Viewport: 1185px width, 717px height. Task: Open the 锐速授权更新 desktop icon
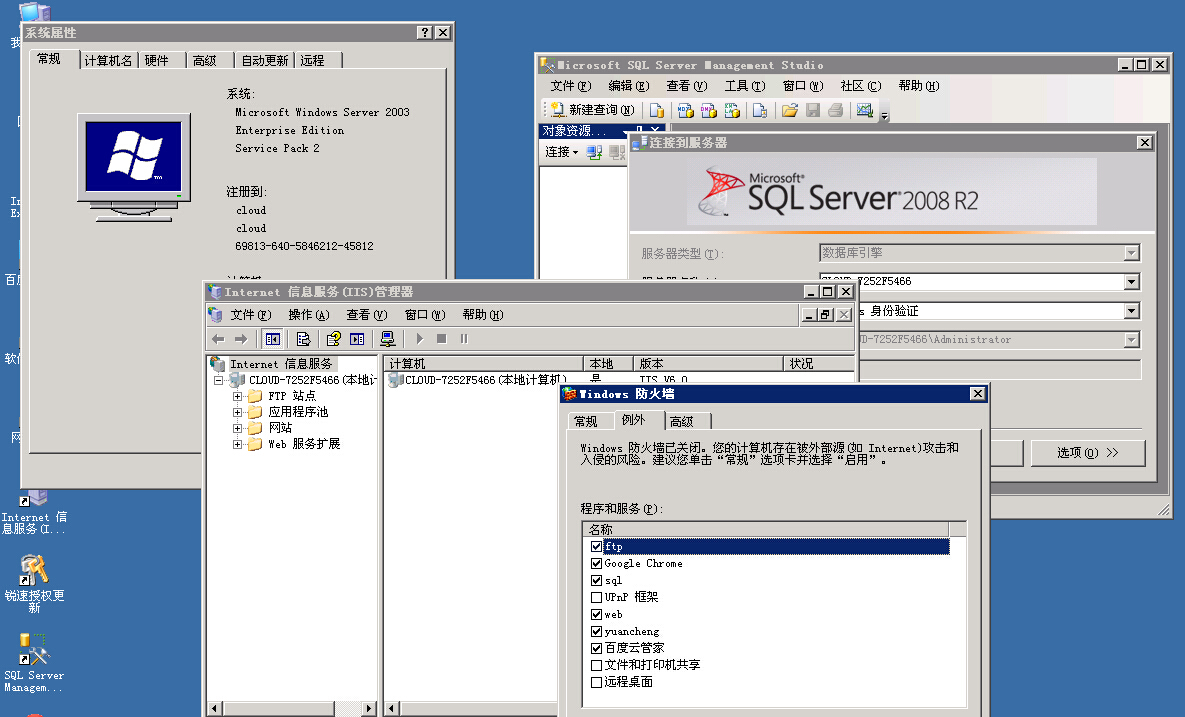(x=34, y=583)
